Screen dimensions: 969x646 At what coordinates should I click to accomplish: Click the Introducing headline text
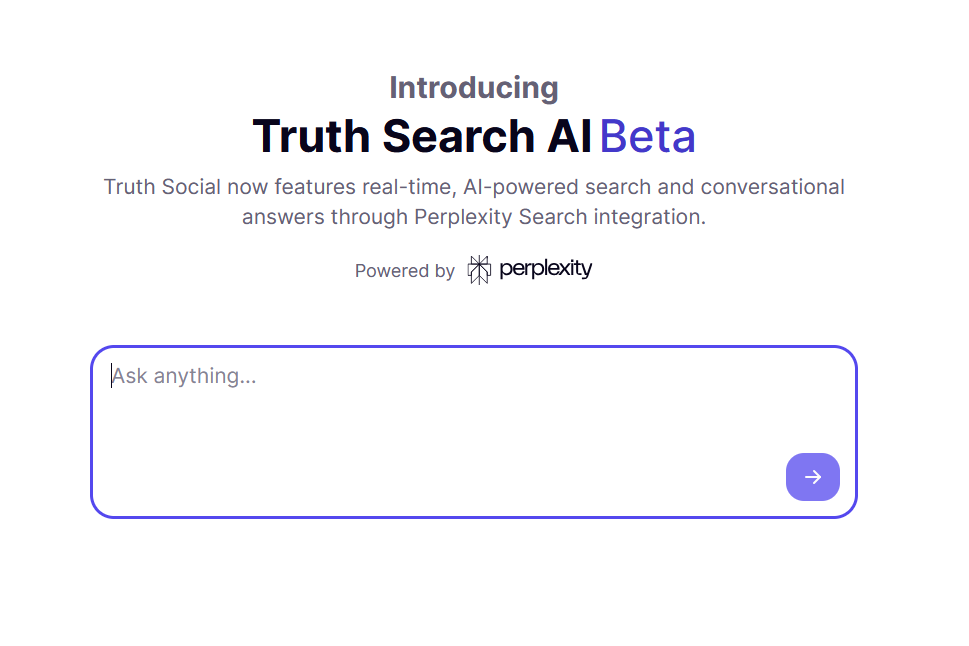(x=473, y=88)
